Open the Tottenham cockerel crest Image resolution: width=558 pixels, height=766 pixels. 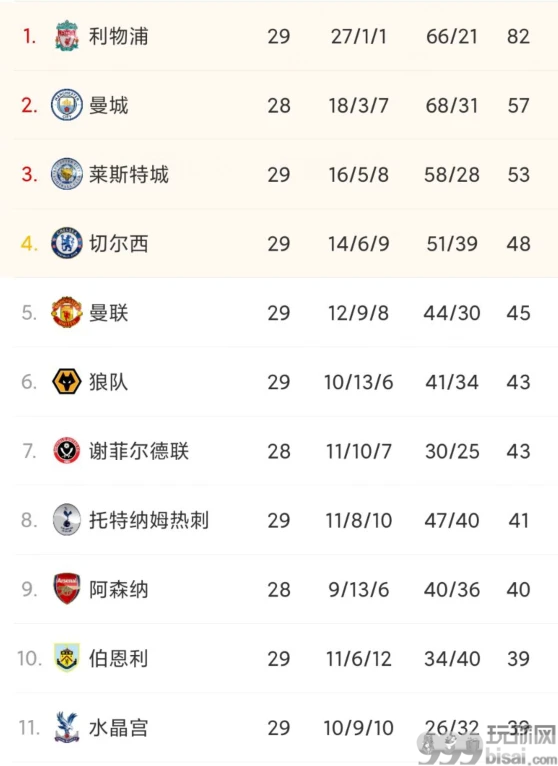(67, 520)
